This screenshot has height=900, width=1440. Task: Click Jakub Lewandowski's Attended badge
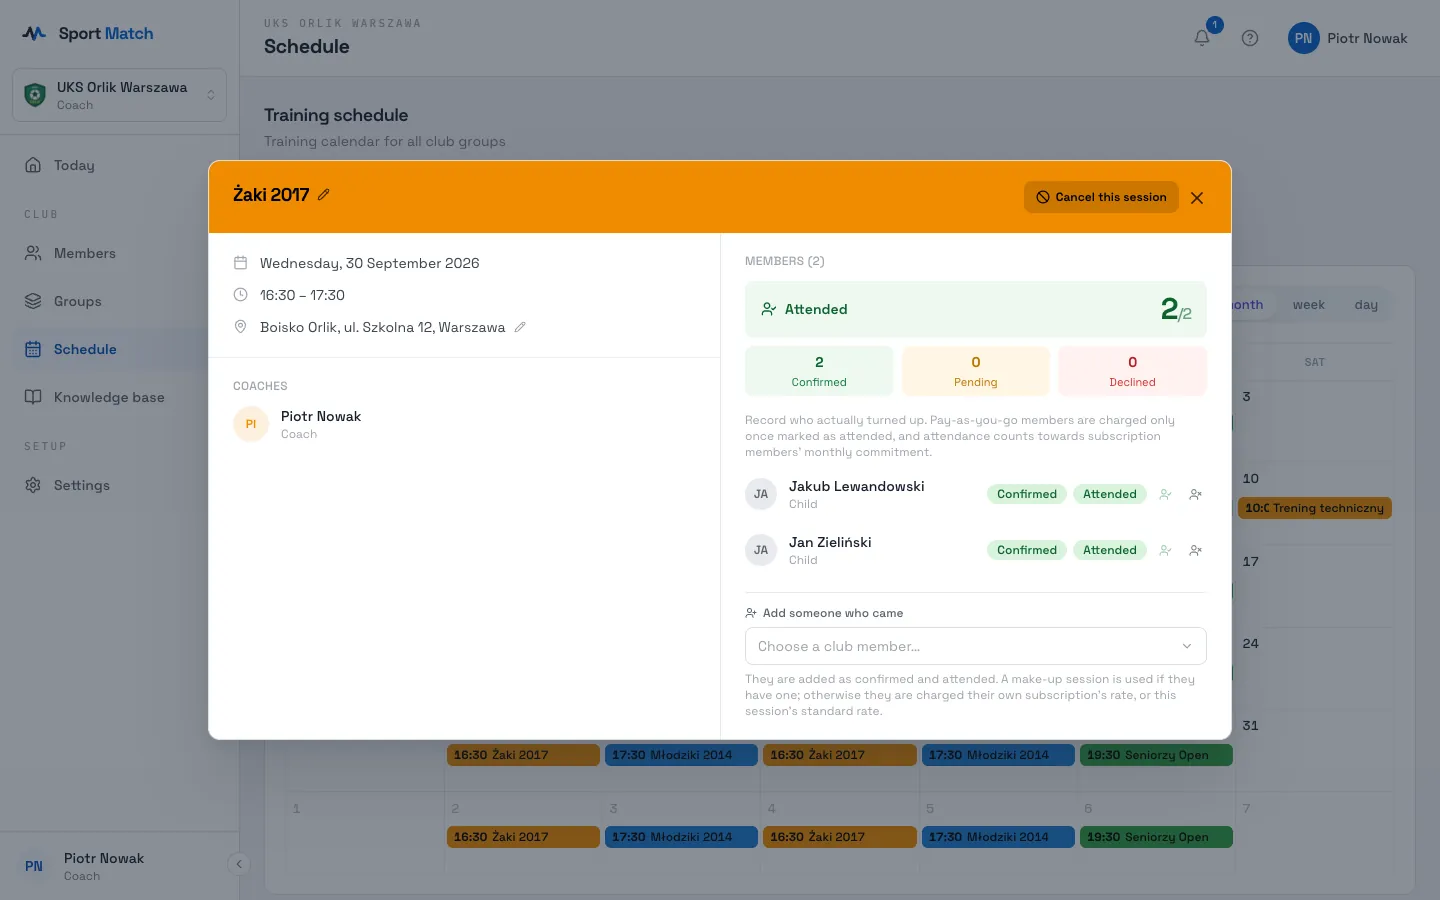click(x=1109, y=494)
